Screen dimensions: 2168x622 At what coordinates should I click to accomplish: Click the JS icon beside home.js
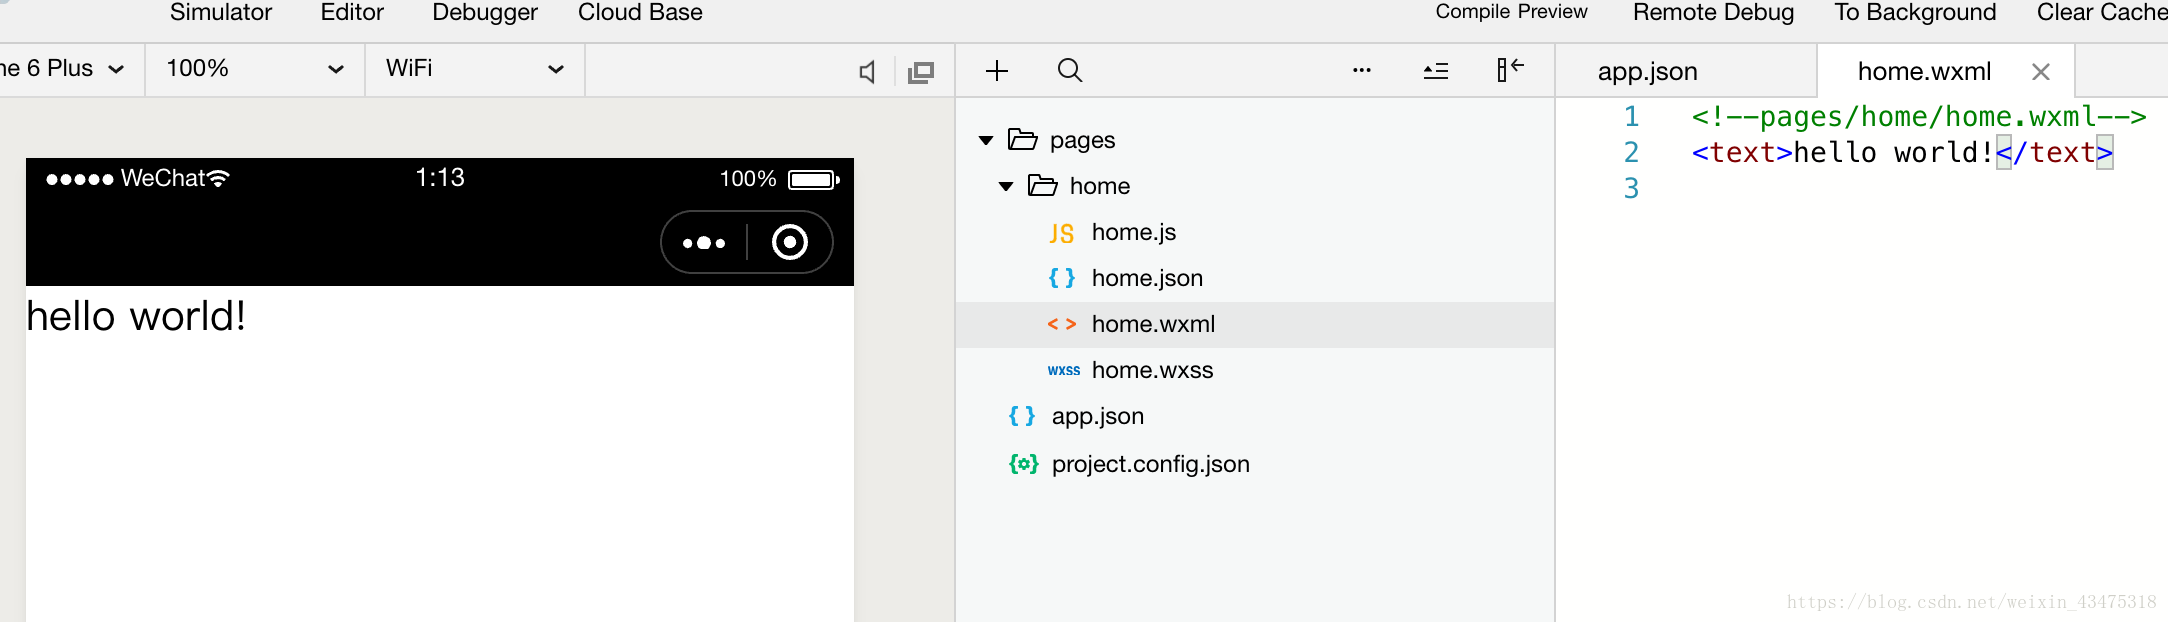point(1062,233)
